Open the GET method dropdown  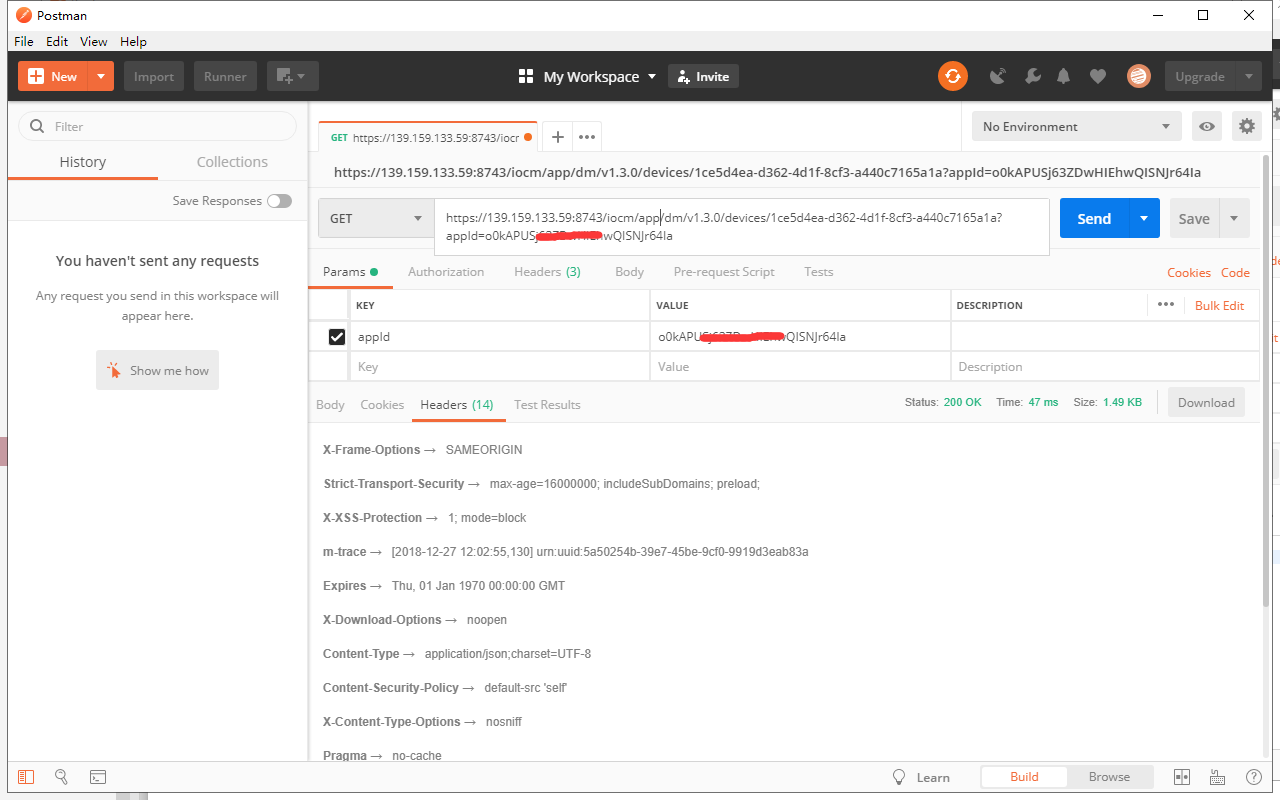375,218
